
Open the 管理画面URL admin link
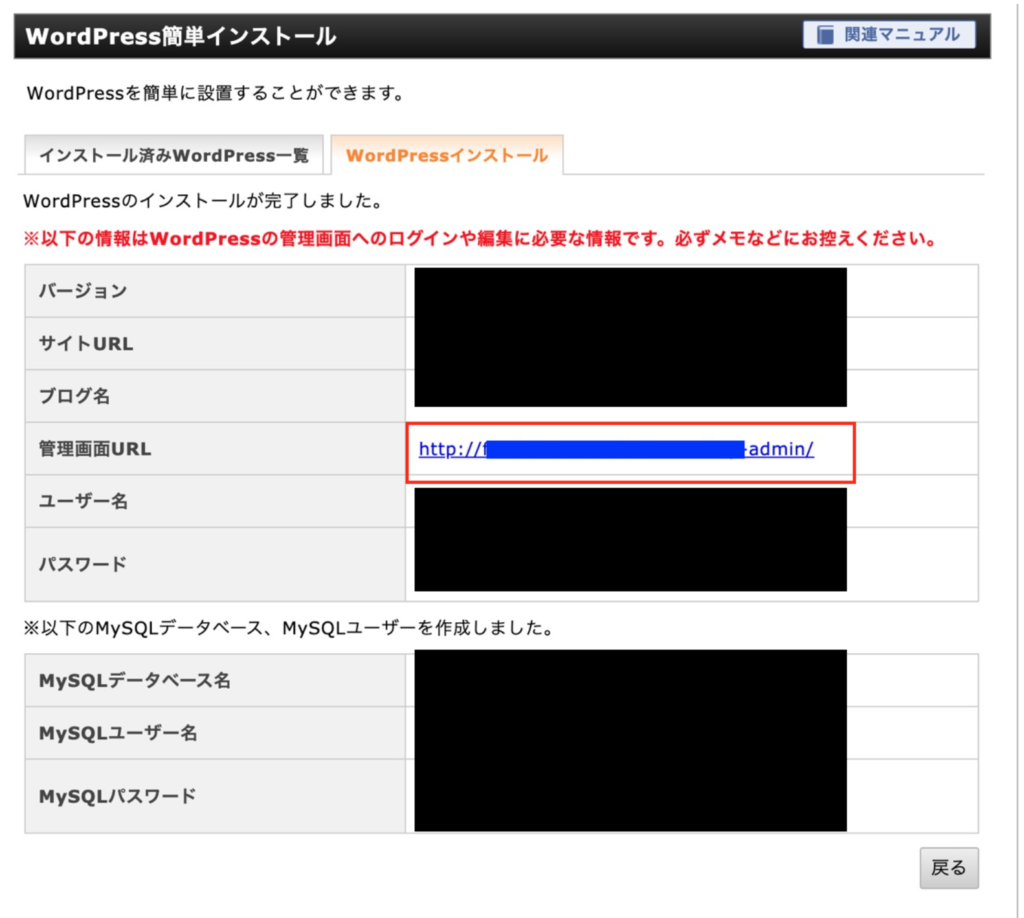[616, 449]
